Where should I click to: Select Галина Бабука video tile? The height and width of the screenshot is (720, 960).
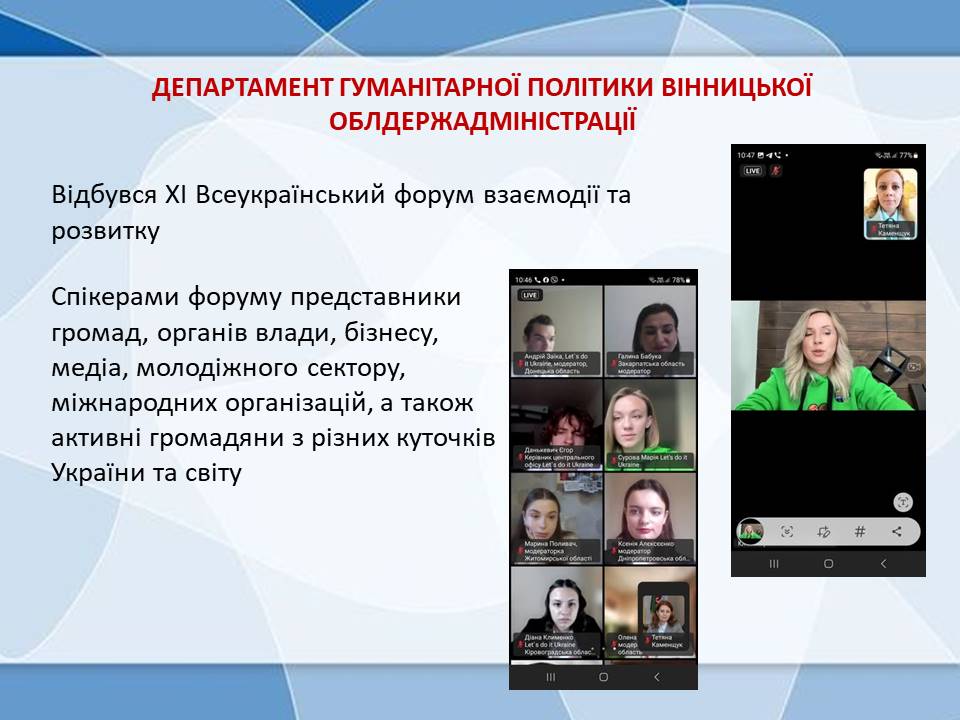tap(650, 331)
